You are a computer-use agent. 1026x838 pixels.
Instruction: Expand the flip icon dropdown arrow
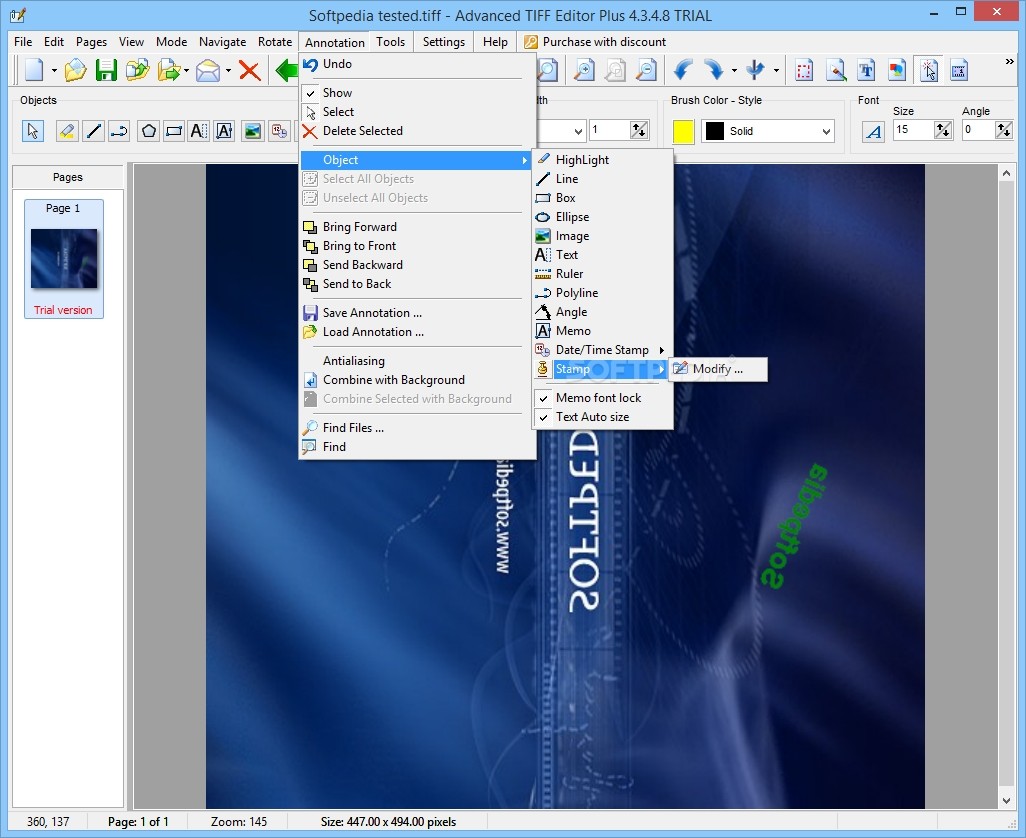click(x=776, y=70)
